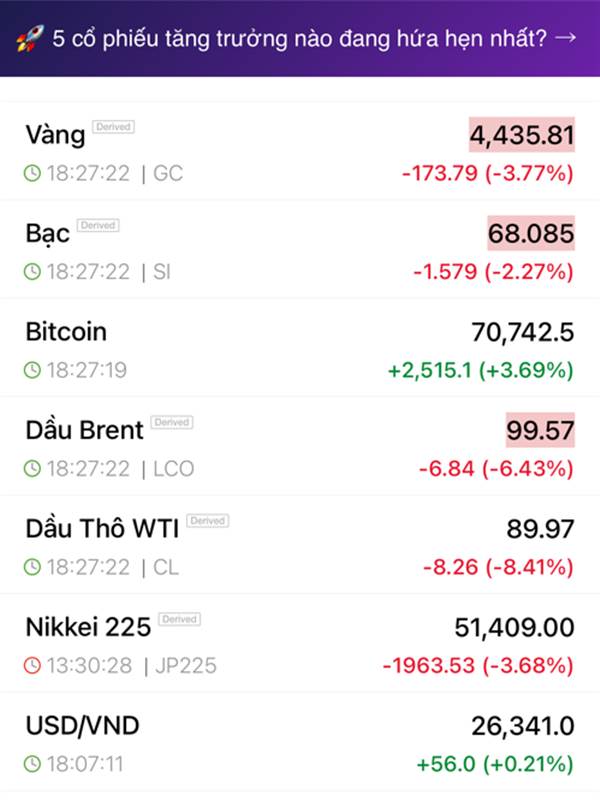Tap the green clock icon beside Bạc
The width and height of the screenshot is (600, 800).
point(33,271)
